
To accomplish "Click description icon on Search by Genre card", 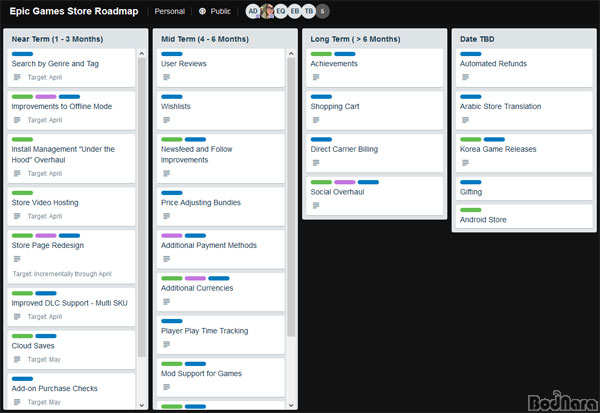I will coord(17,77).
